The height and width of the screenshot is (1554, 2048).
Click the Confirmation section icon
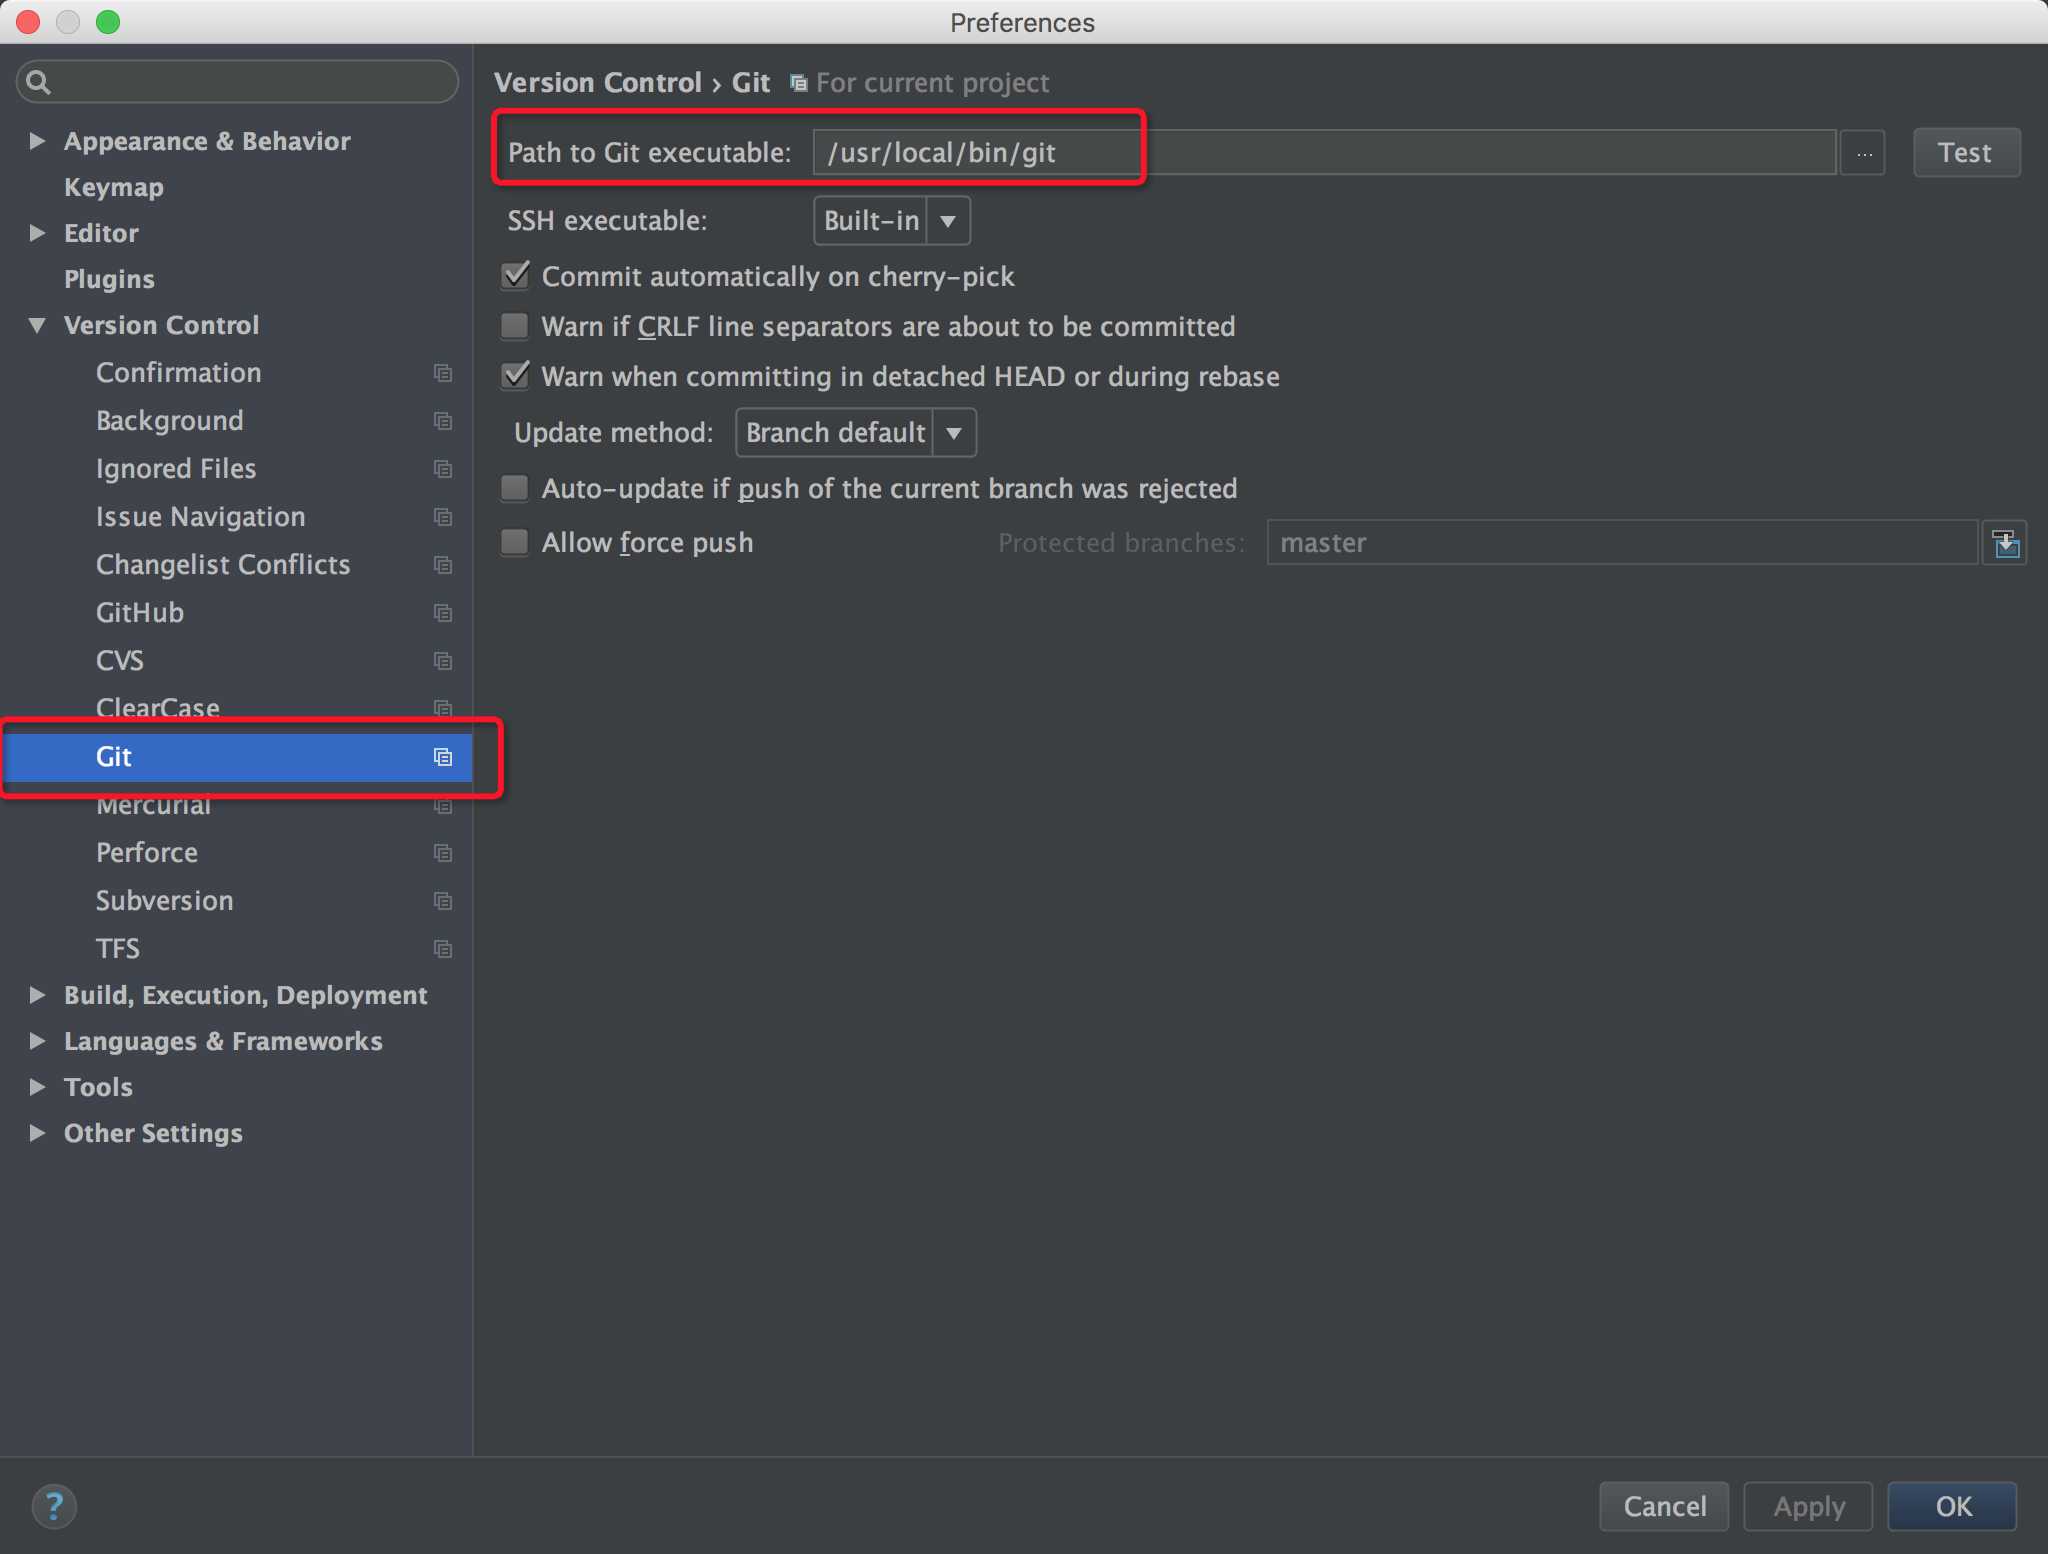pos(442,372)
